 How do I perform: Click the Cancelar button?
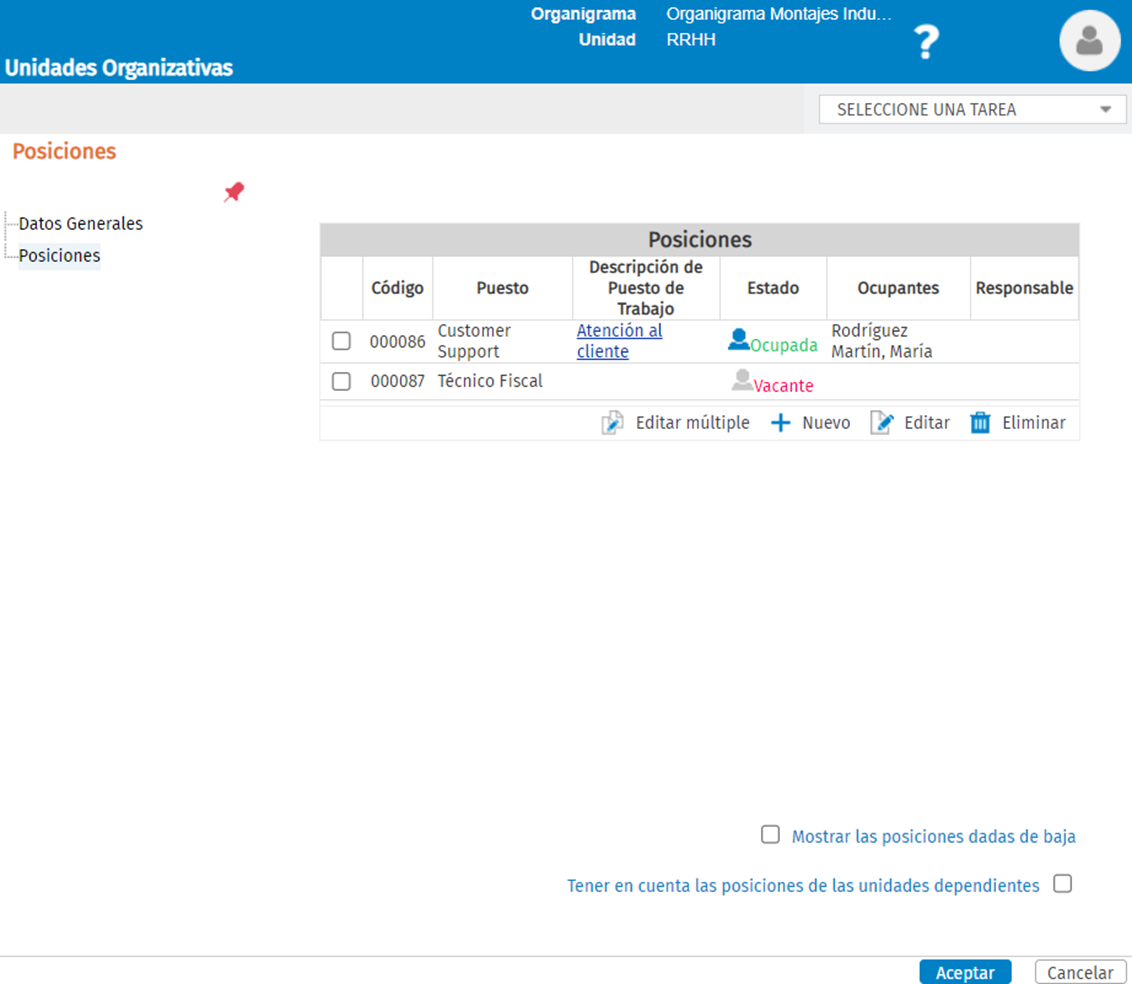coord(1081,972)
